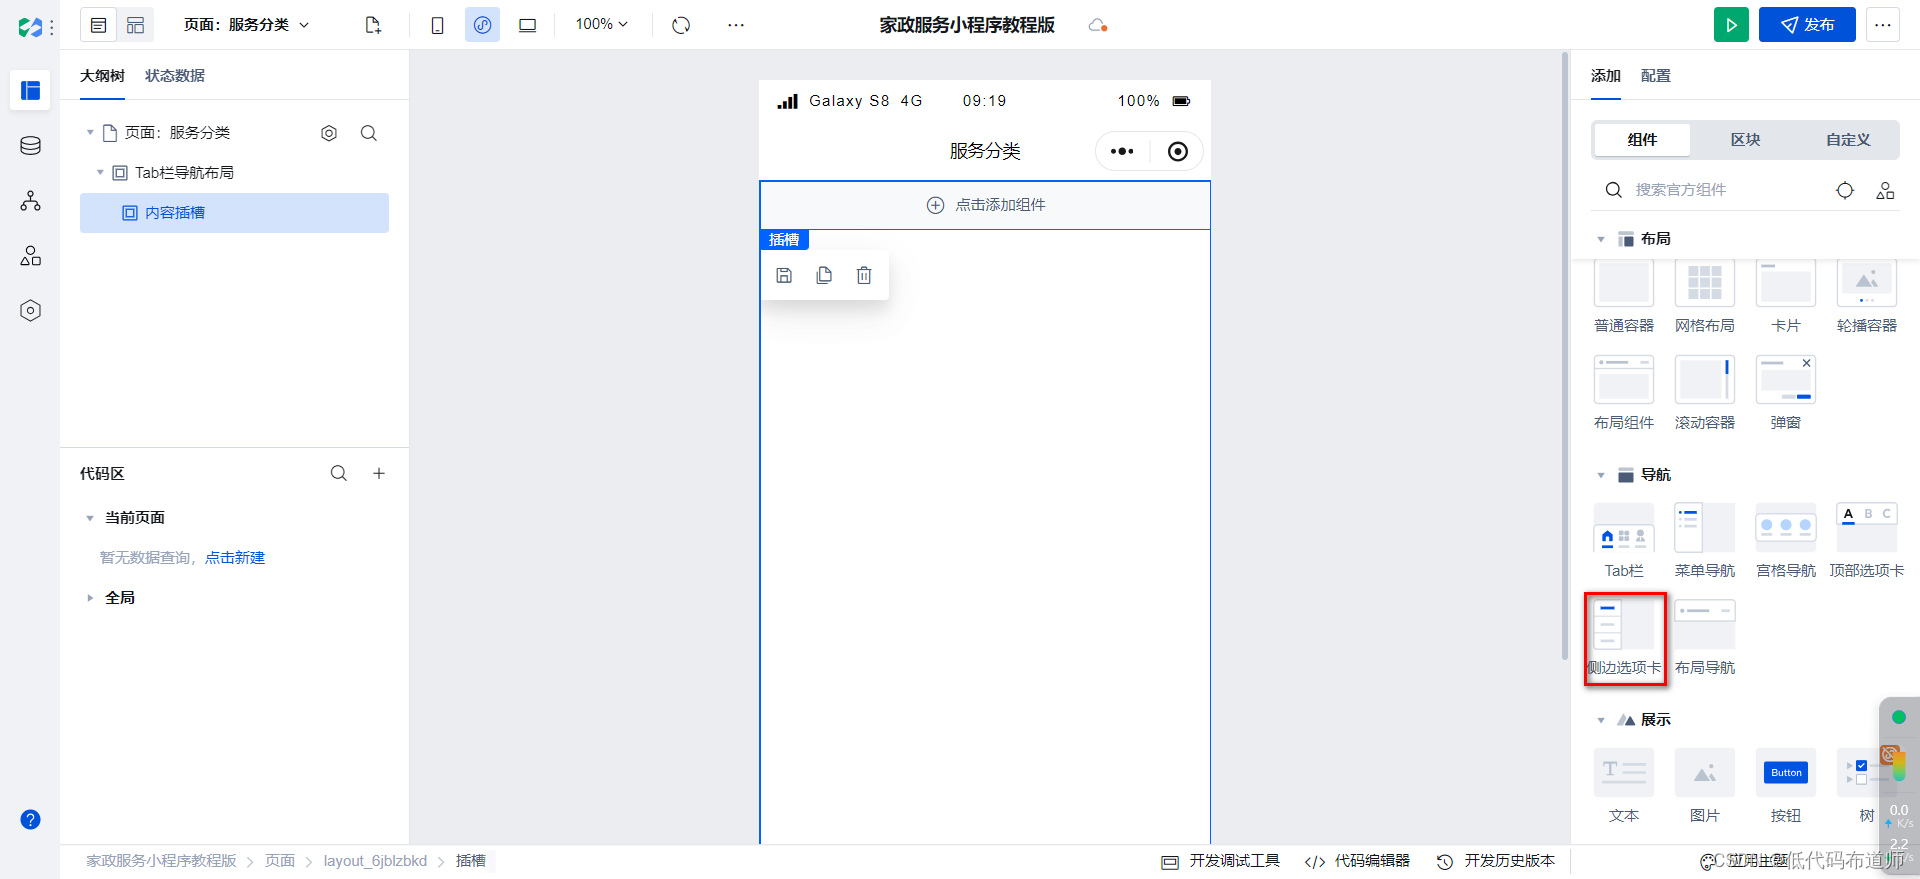The height and width of the screenshot is (879, 1920).
Task: Open 开发调试工具 in bottom bar
Action: 1220,861
